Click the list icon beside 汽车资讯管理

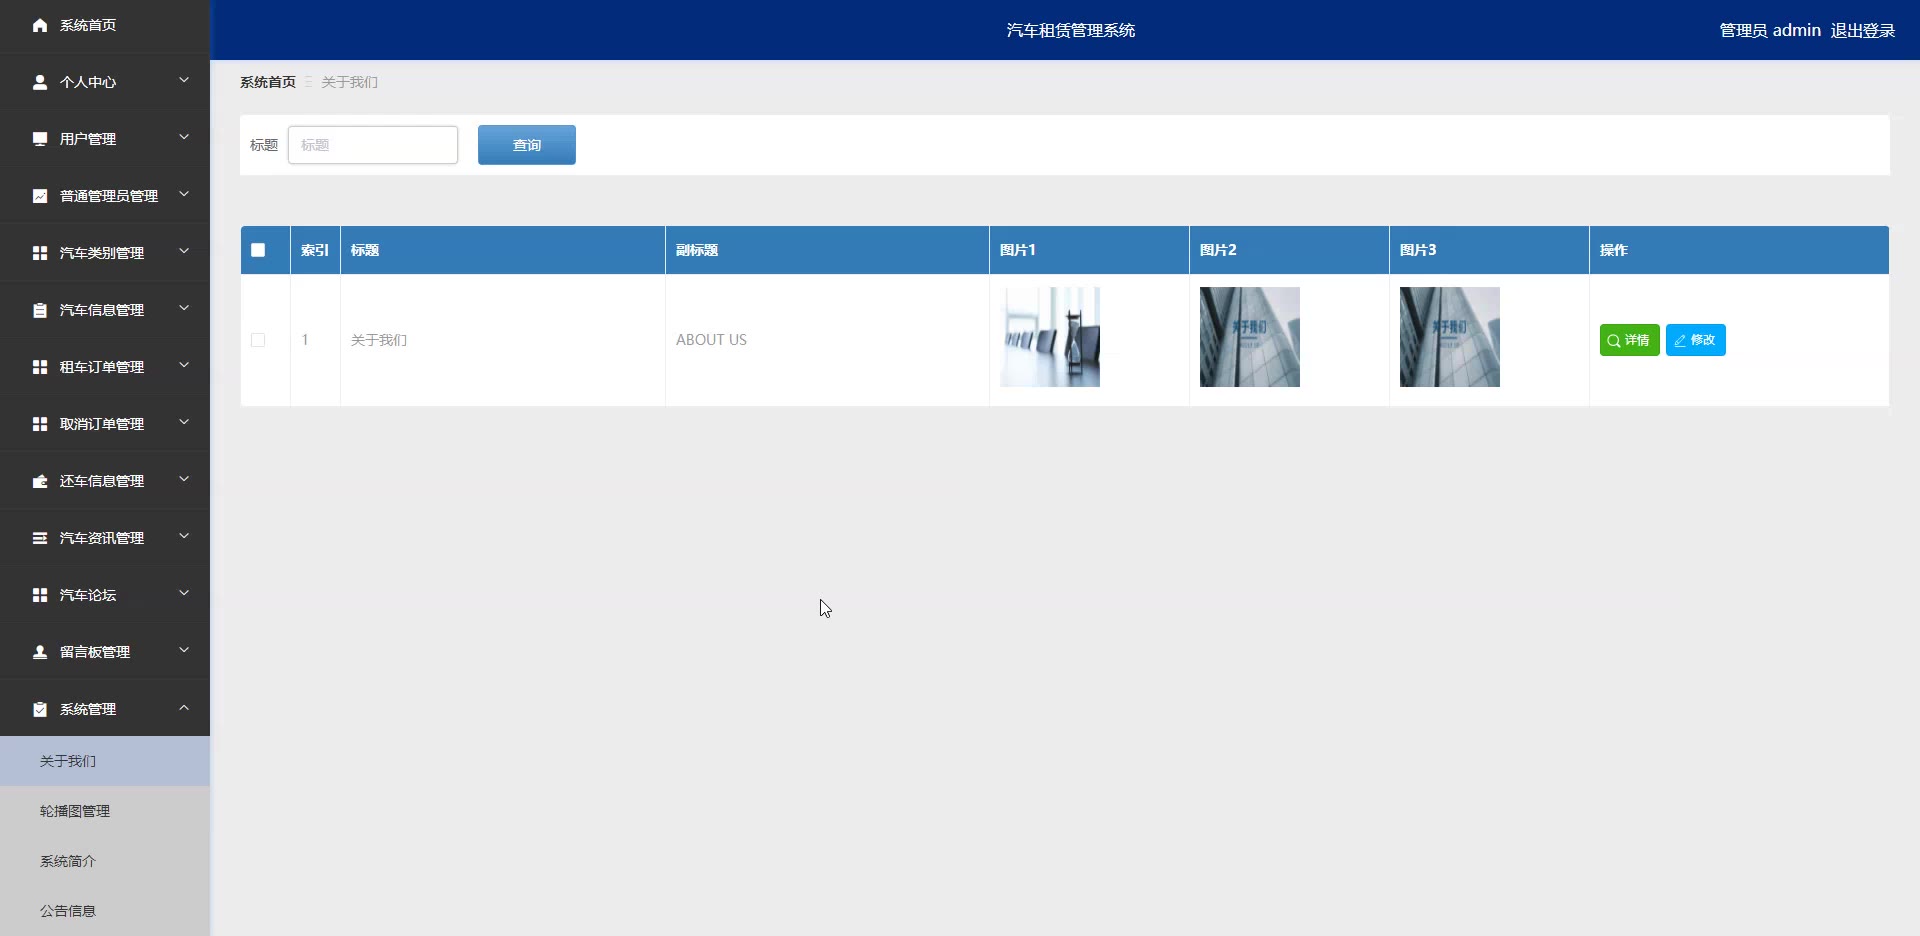coord(40,538)
